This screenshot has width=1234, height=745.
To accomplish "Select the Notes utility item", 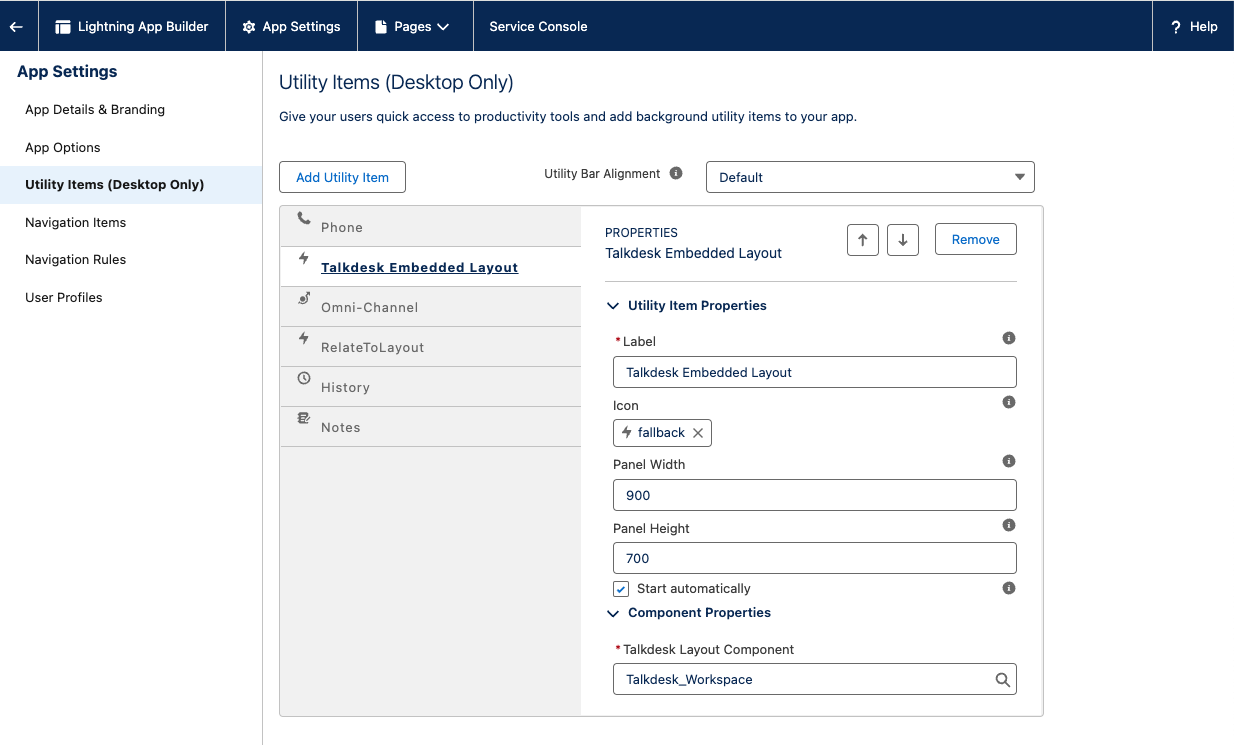I will coord(431,427).
